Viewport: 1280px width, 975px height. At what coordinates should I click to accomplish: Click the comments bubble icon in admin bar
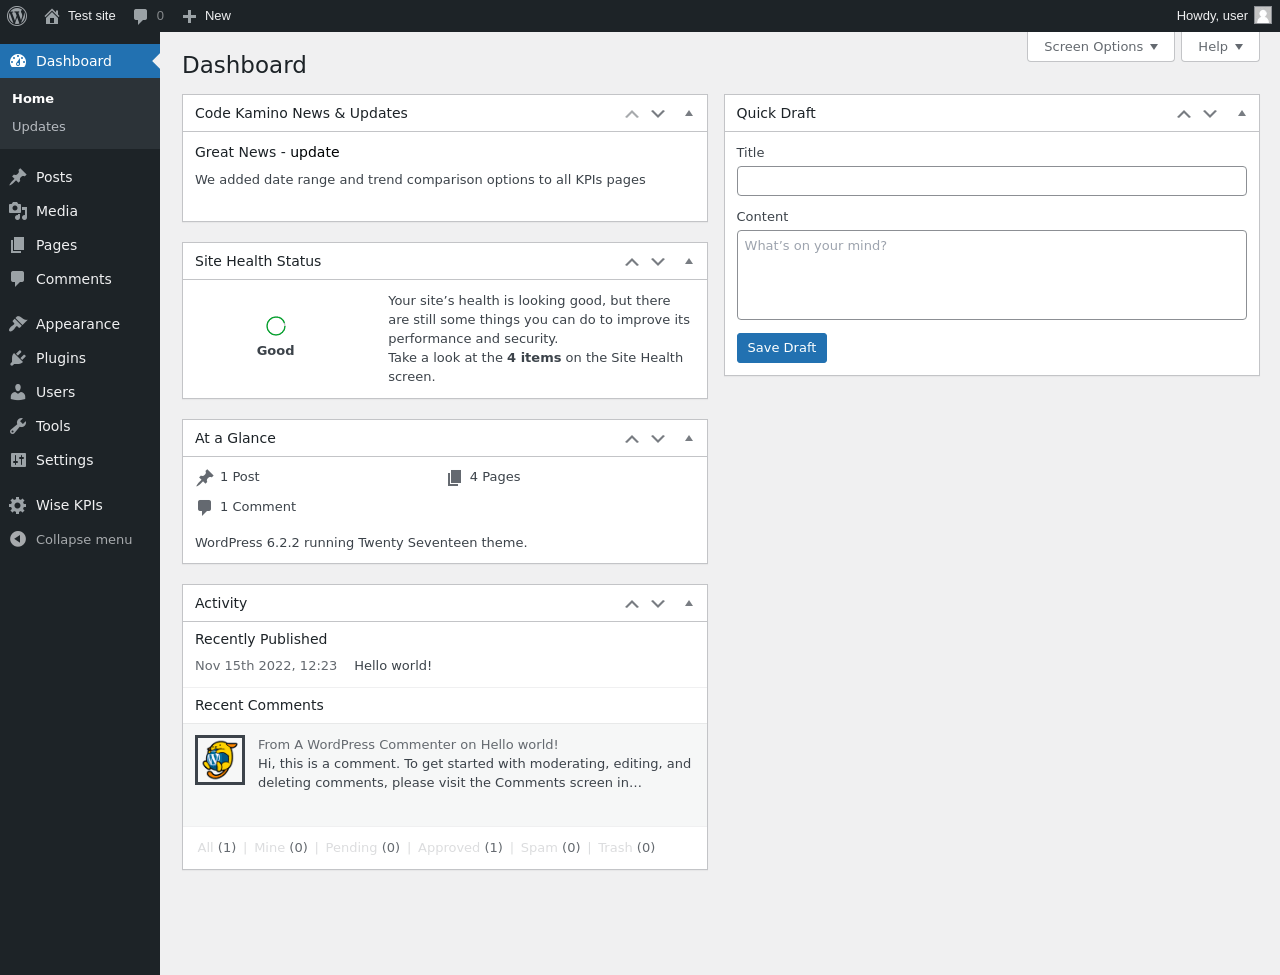click(x=140, y=16)
